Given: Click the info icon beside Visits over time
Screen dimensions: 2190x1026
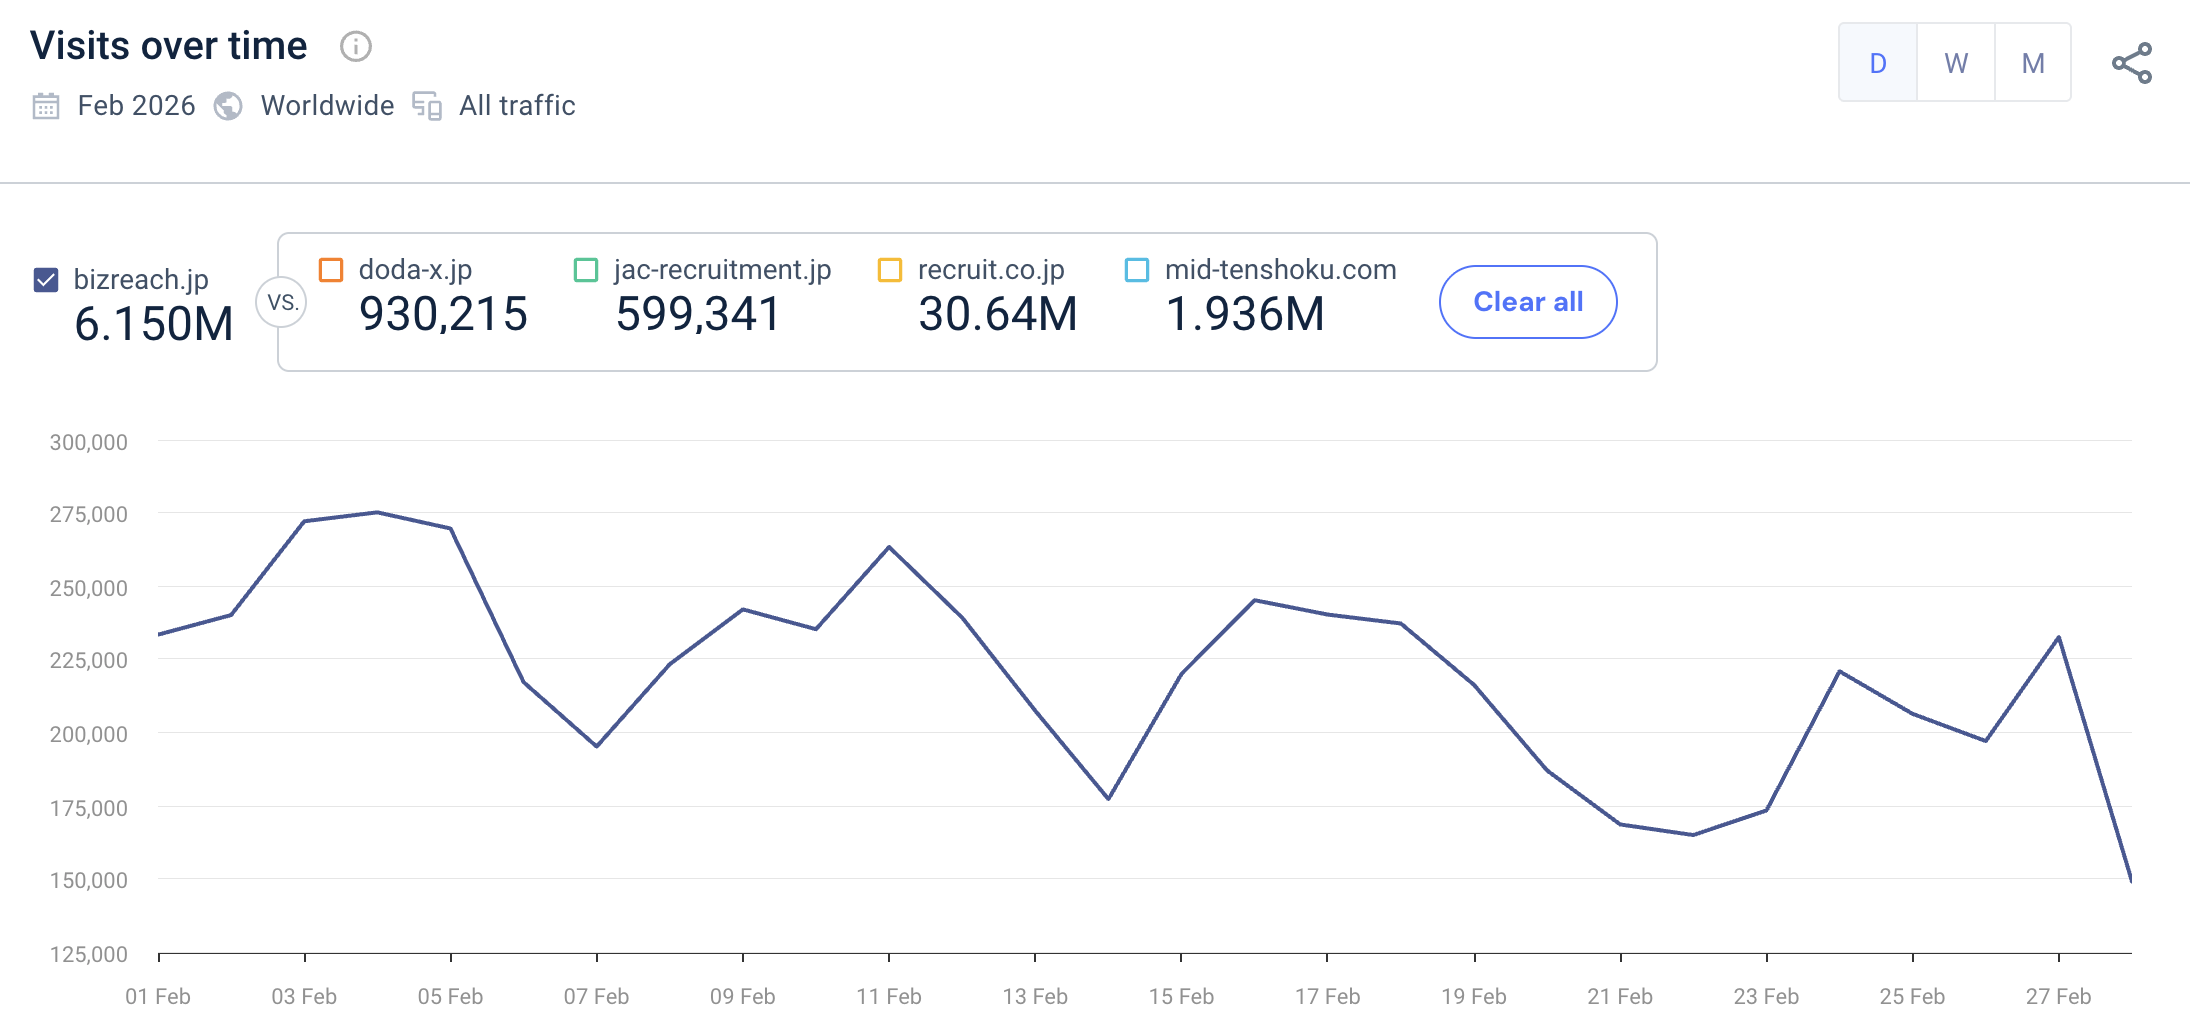Looking at the screenshot, I should click(x=355, y=47).
